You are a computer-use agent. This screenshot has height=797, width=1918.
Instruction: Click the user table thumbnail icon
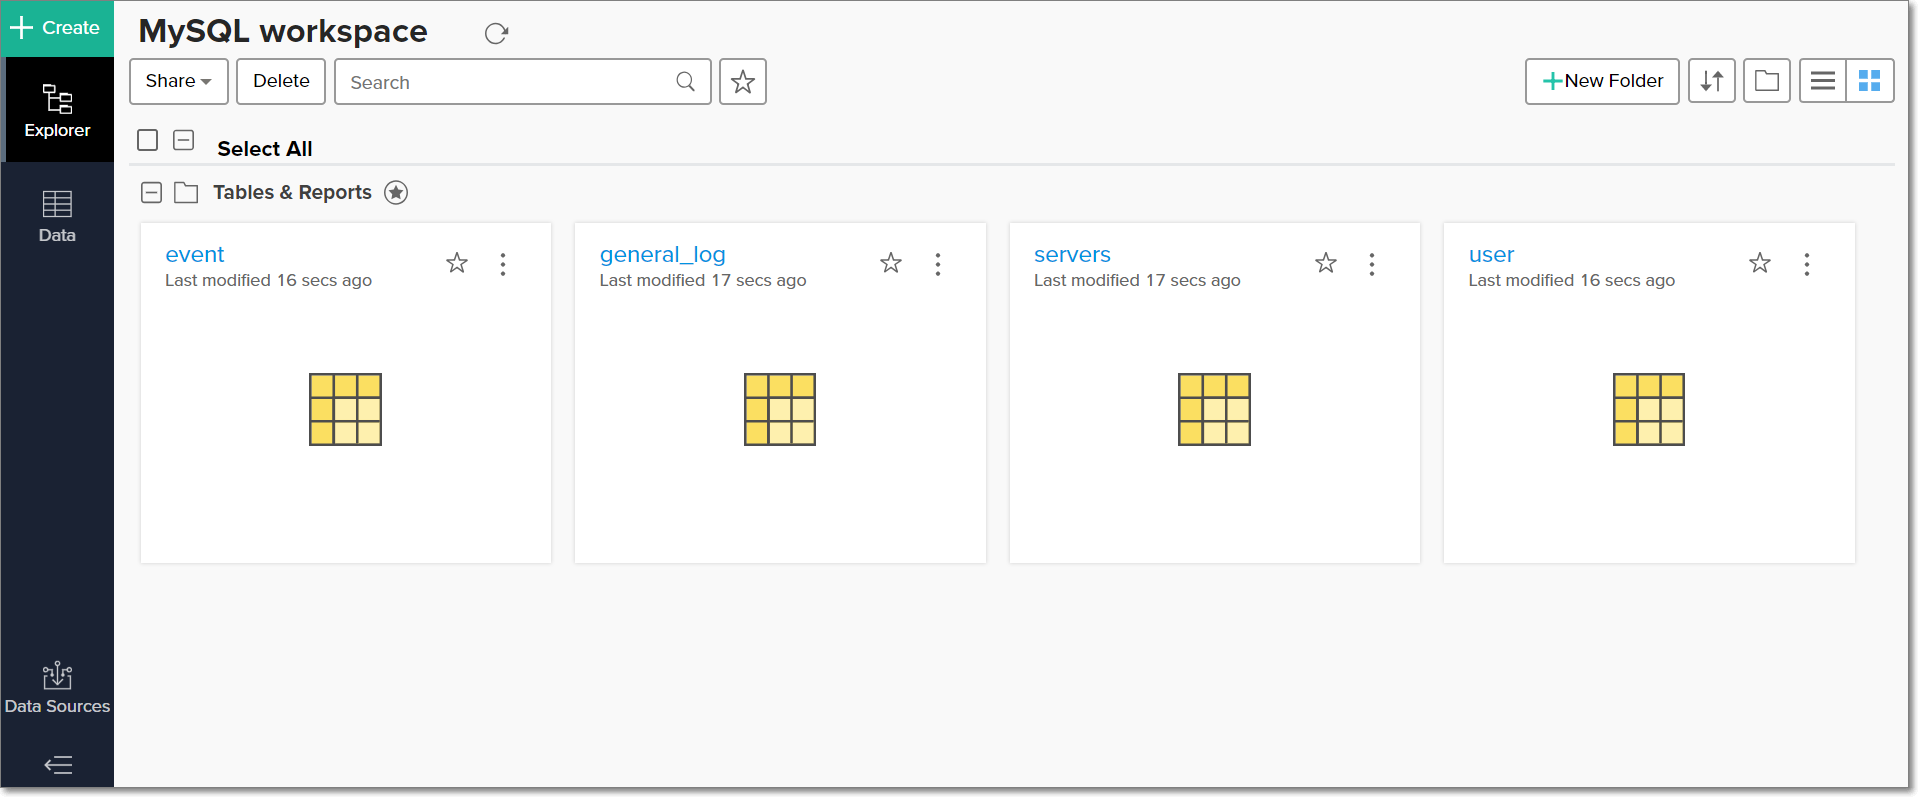[1649, 409]
